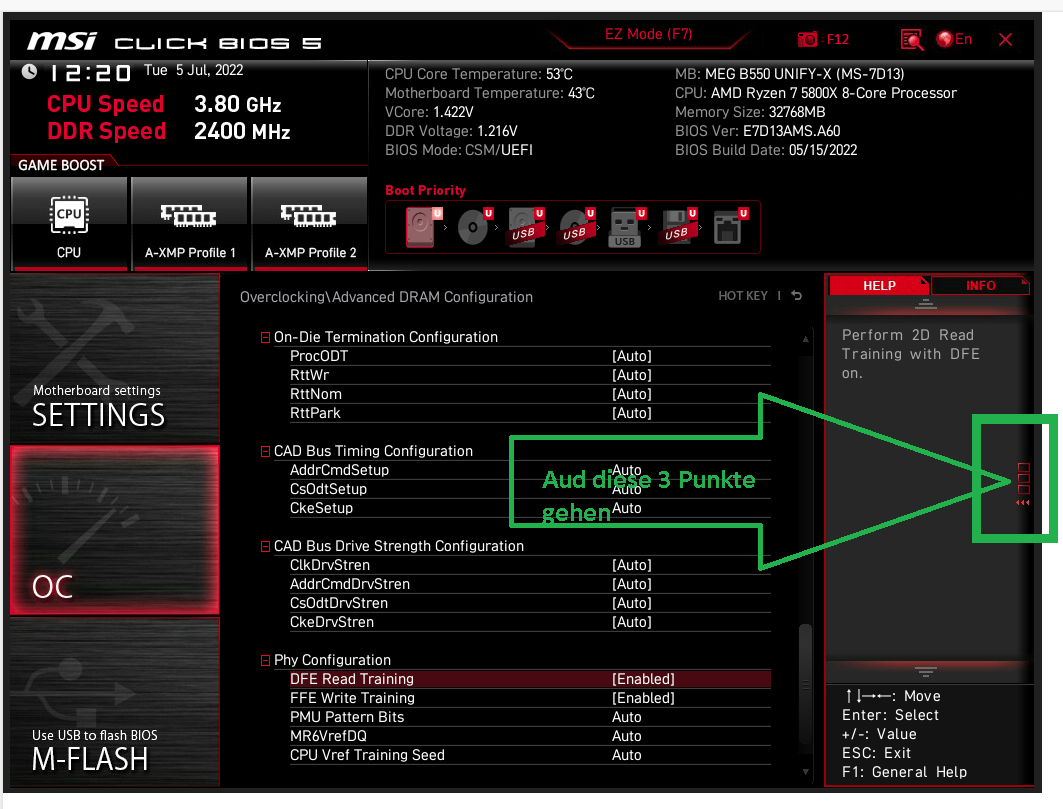
Task: Click the three red squares side panel handle
Action: (1024, 484)
